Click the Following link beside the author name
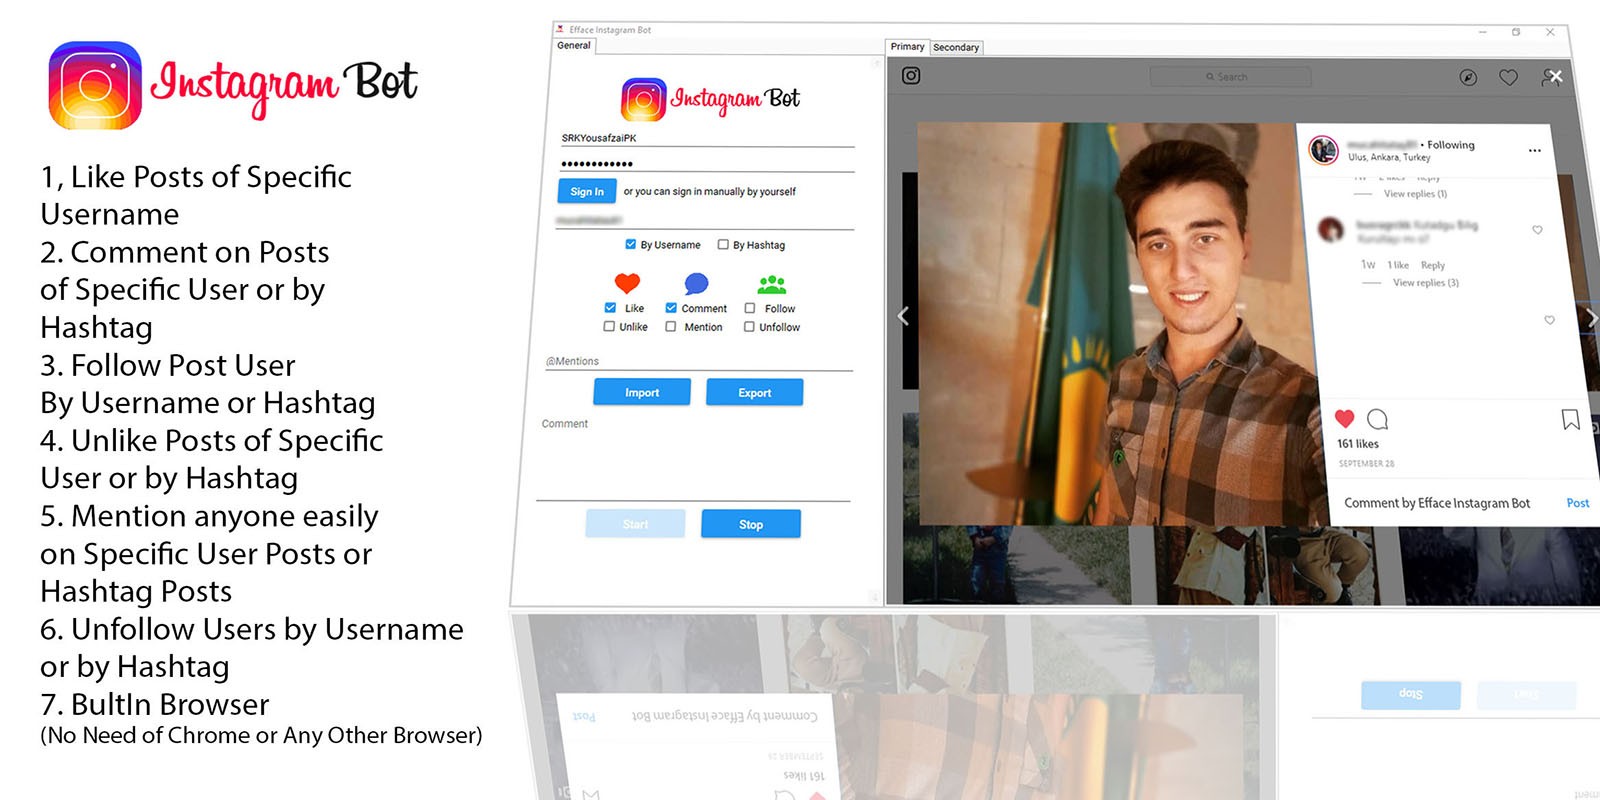Screen dimensions: 1600x800 tap(1451, 145)
